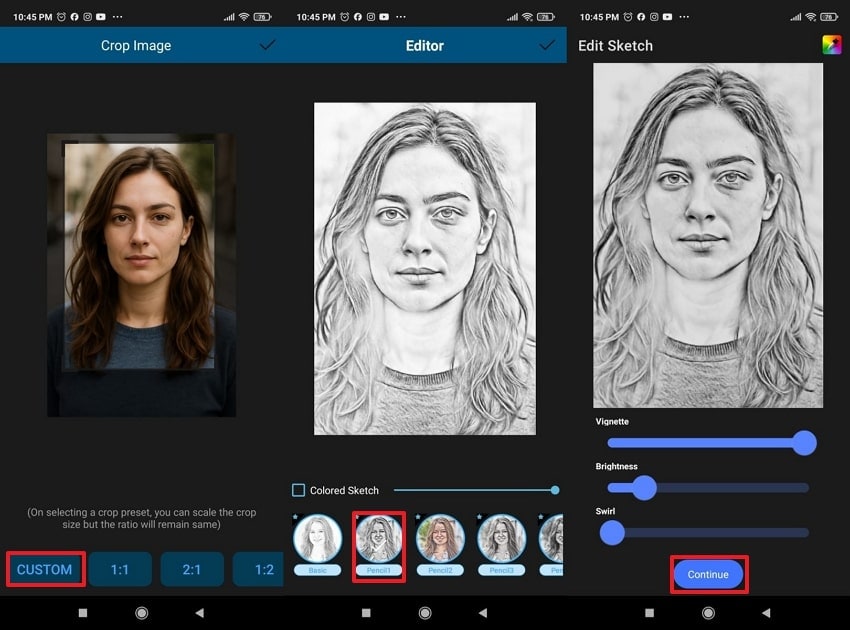The width and height of the screenshot is (850, 630).
Task: Select the 1:2 crop ratio preset
Action: [262, 569]
